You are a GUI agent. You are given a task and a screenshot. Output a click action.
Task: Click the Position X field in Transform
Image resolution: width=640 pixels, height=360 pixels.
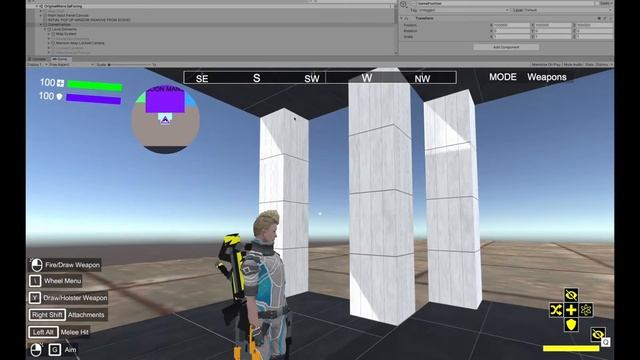(x=511, y=25)
